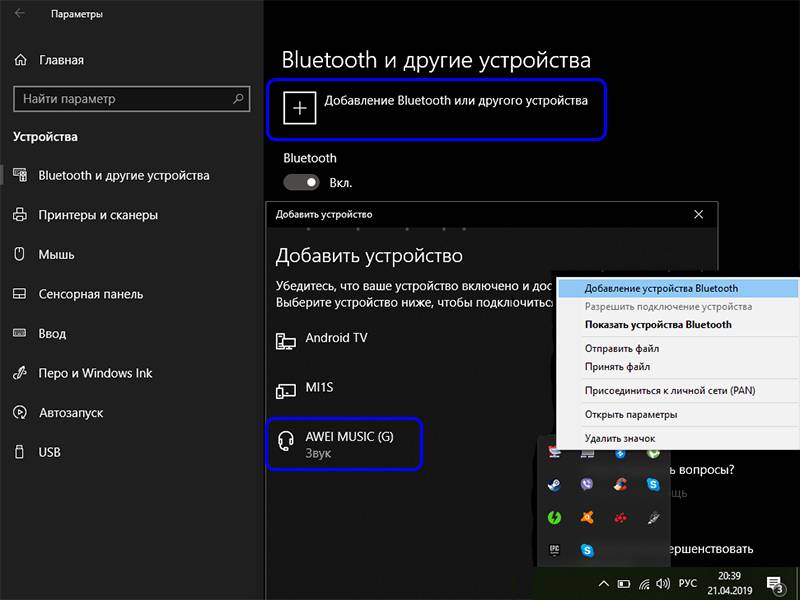The height and width of the screenshot is (600, 800).
Task: Click the USB safely remove tray icon
Action: coord(653,517)
